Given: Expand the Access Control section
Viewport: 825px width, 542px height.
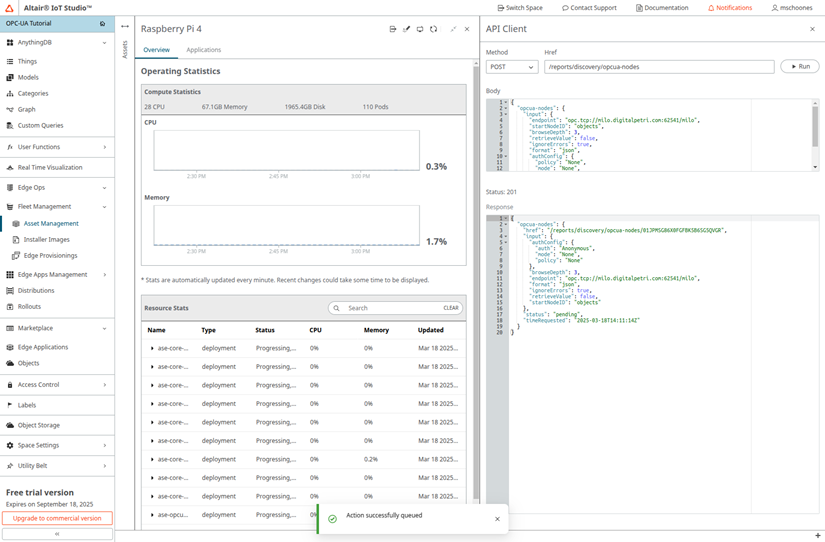Looking at the screenshot, I should 104,385.
